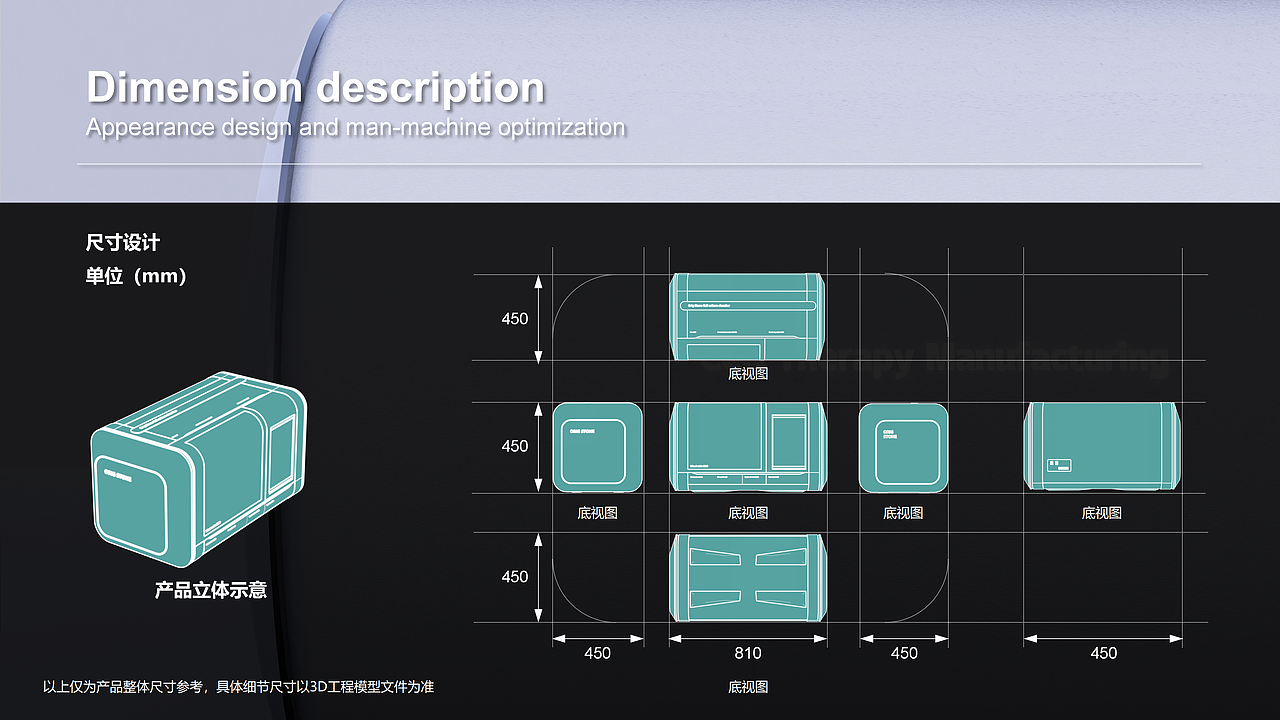The image size is (1280, 720).
Task: Select the "产品立体示意" caption
Action: (x=211, y=590)
